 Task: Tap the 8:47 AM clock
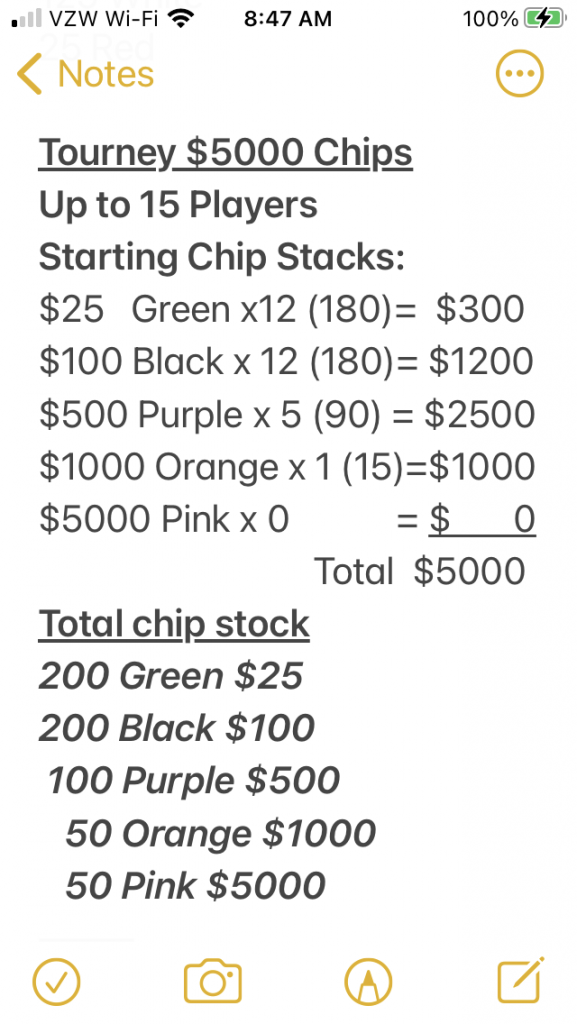(x=288, y=19)
